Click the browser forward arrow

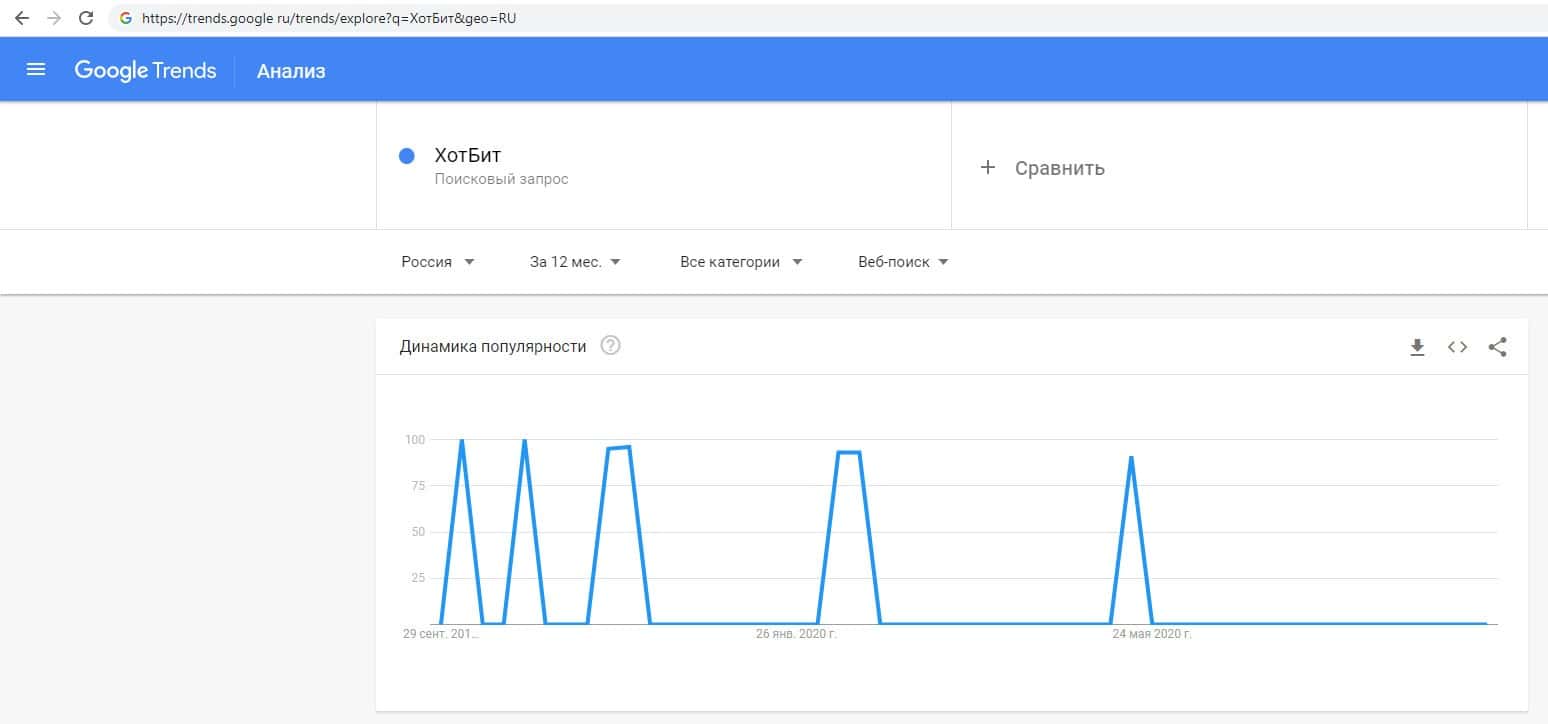(x=53, y=18)
